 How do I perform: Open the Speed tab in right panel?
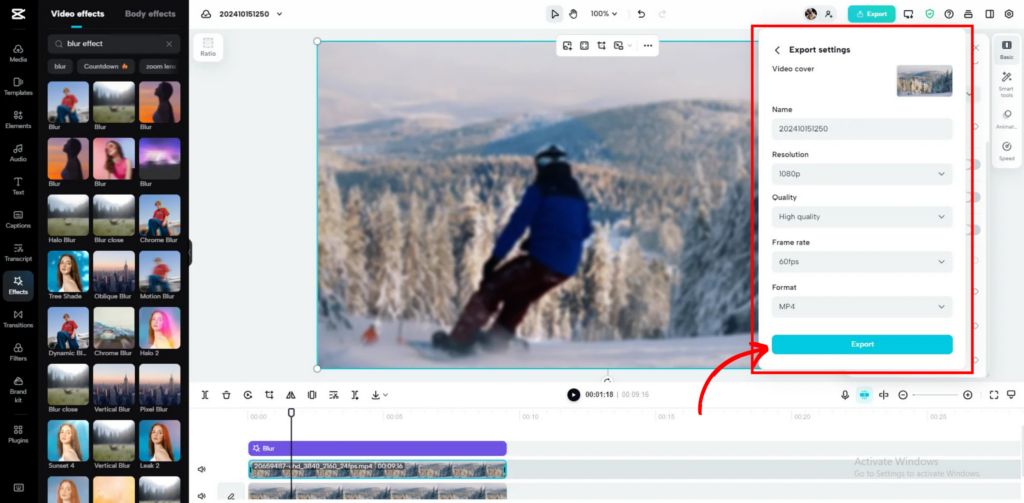[1006, 152]
